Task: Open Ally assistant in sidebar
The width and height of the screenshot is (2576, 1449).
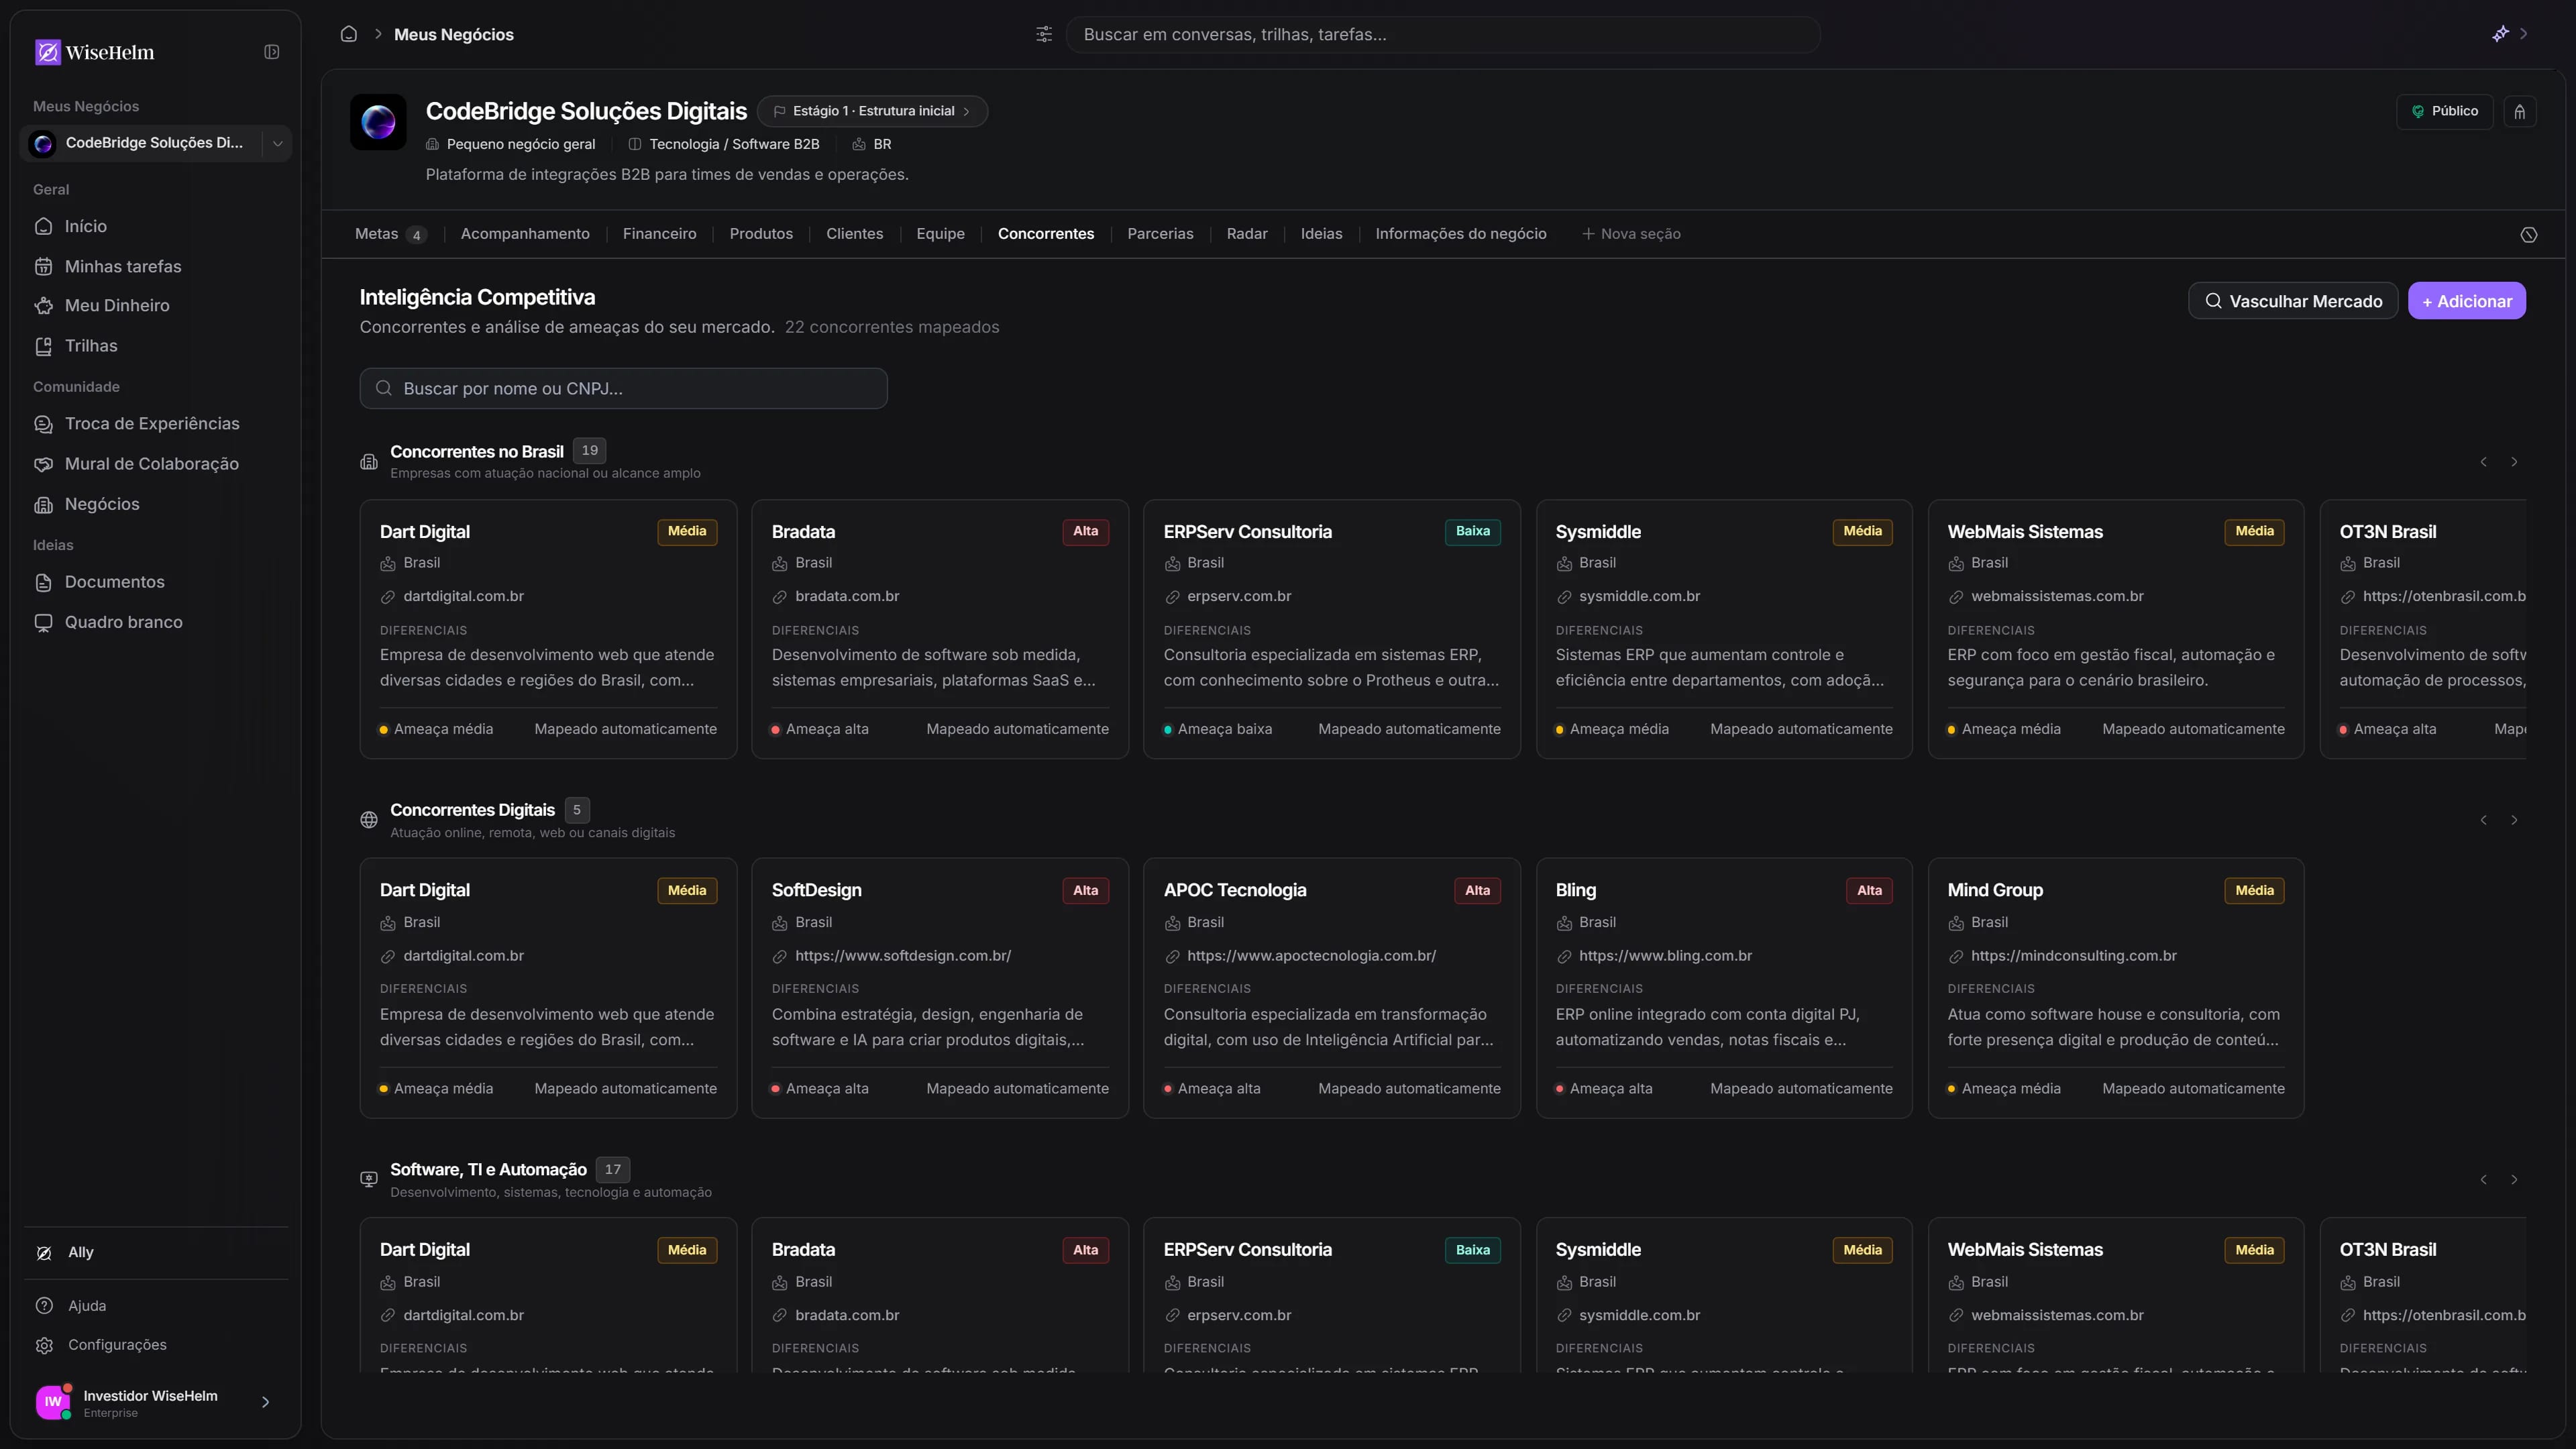Action: 156,1252
